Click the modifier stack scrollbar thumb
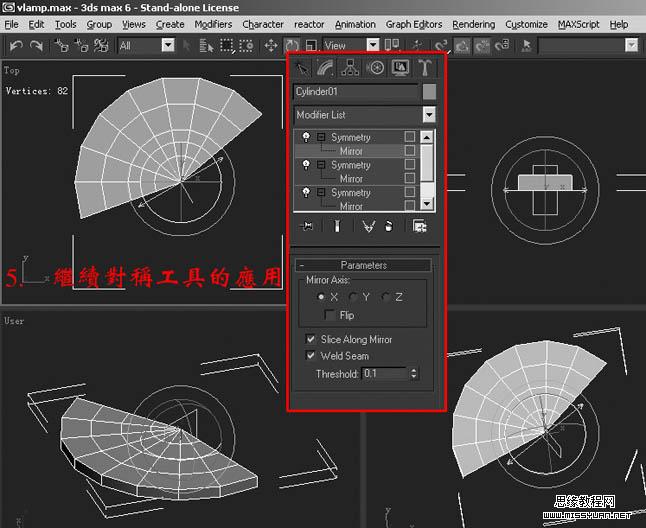This screenshot has height=528, width=646. coord(426,163)
